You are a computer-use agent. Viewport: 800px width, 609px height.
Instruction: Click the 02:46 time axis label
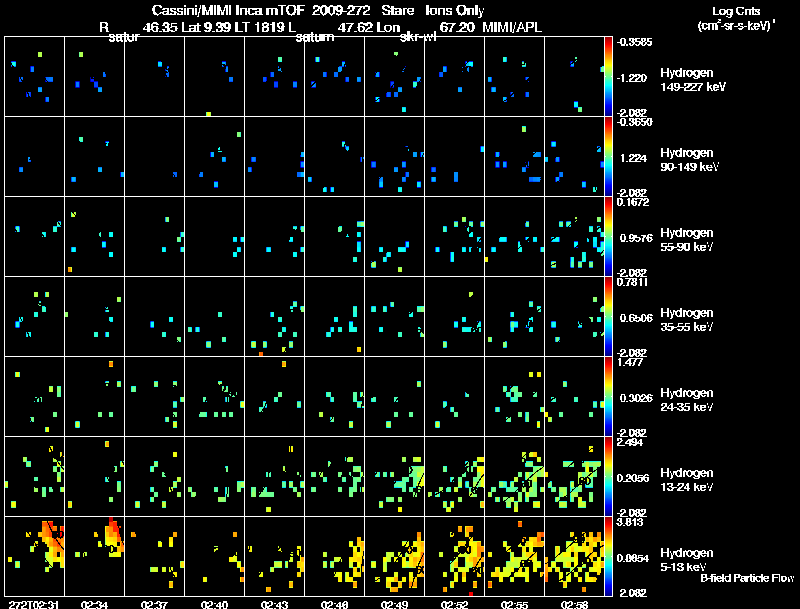[x=334, y=605]
